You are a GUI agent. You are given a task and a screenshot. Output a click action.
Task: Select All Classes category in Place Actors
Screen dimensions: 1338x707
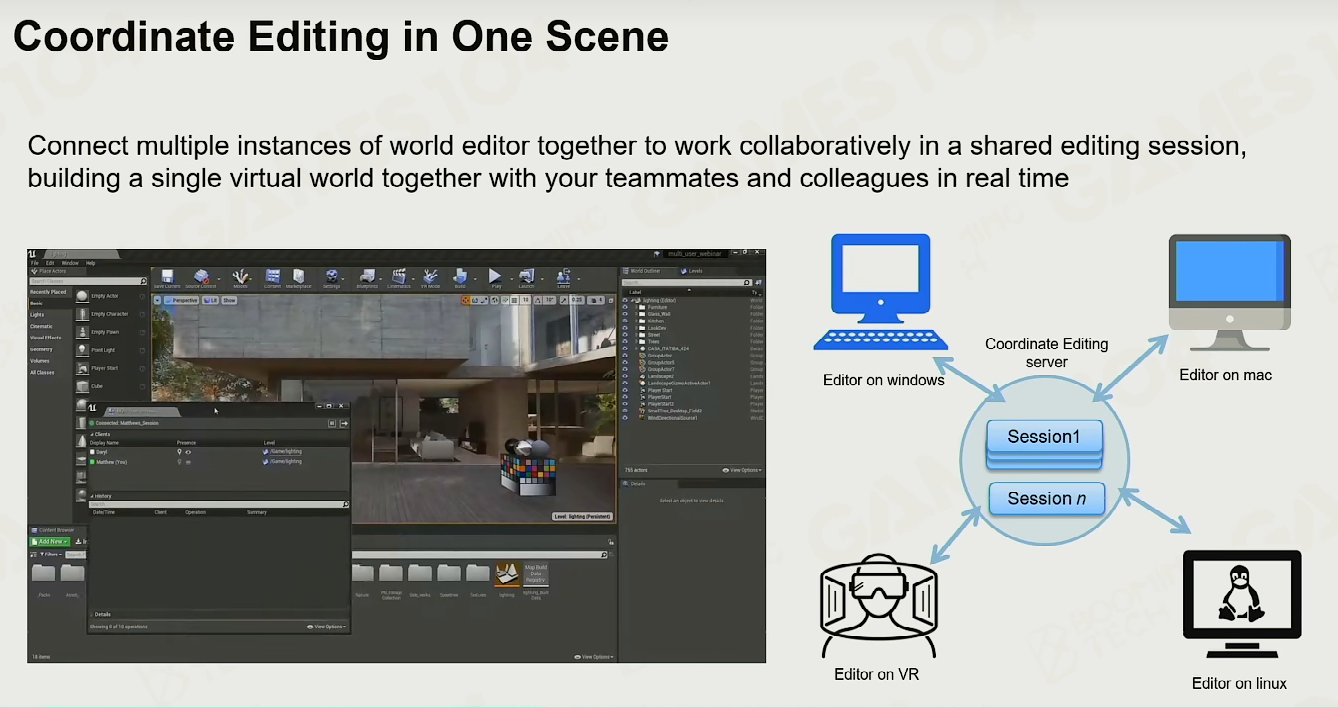click(x=42, y=372)
